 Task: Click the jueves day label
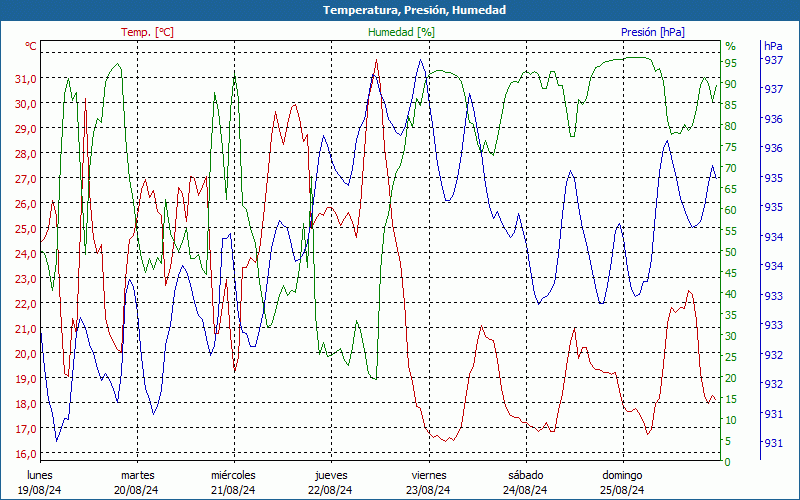(331, 475)
